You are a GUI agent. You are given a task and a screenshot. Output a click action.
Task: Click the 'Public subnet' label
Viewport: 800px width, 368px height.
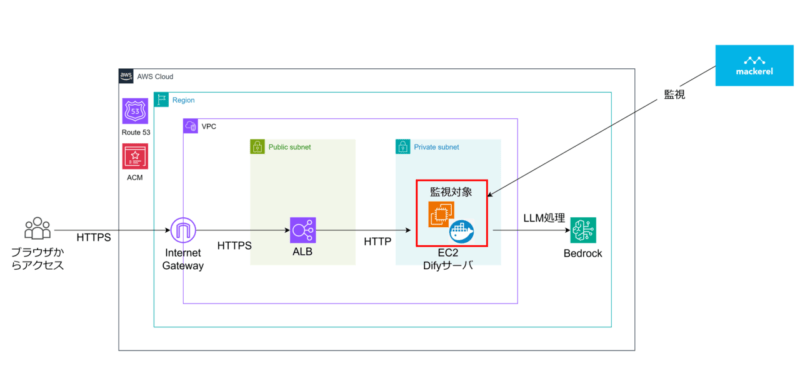[x=290, y=147]
